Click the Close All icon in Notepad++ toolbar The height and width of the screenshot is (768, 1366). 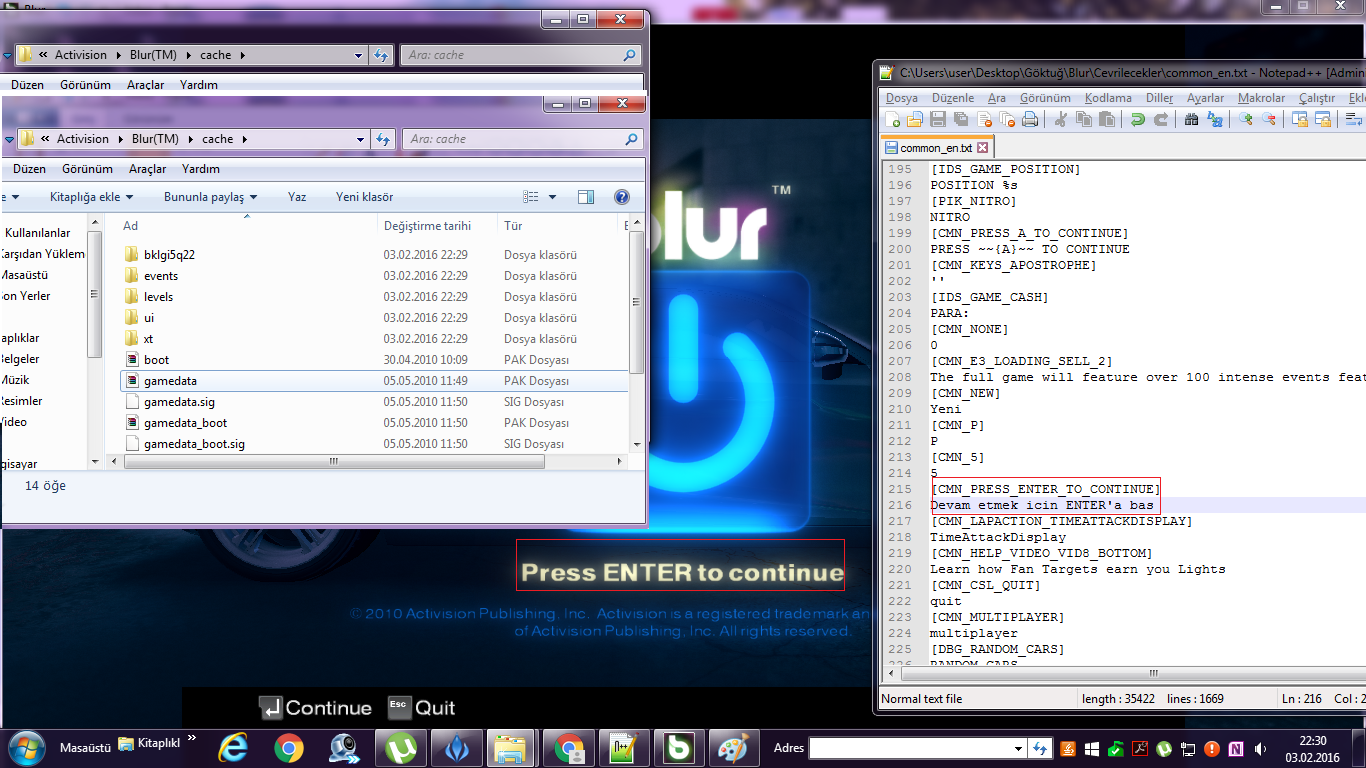click(x=1007, y=119)
